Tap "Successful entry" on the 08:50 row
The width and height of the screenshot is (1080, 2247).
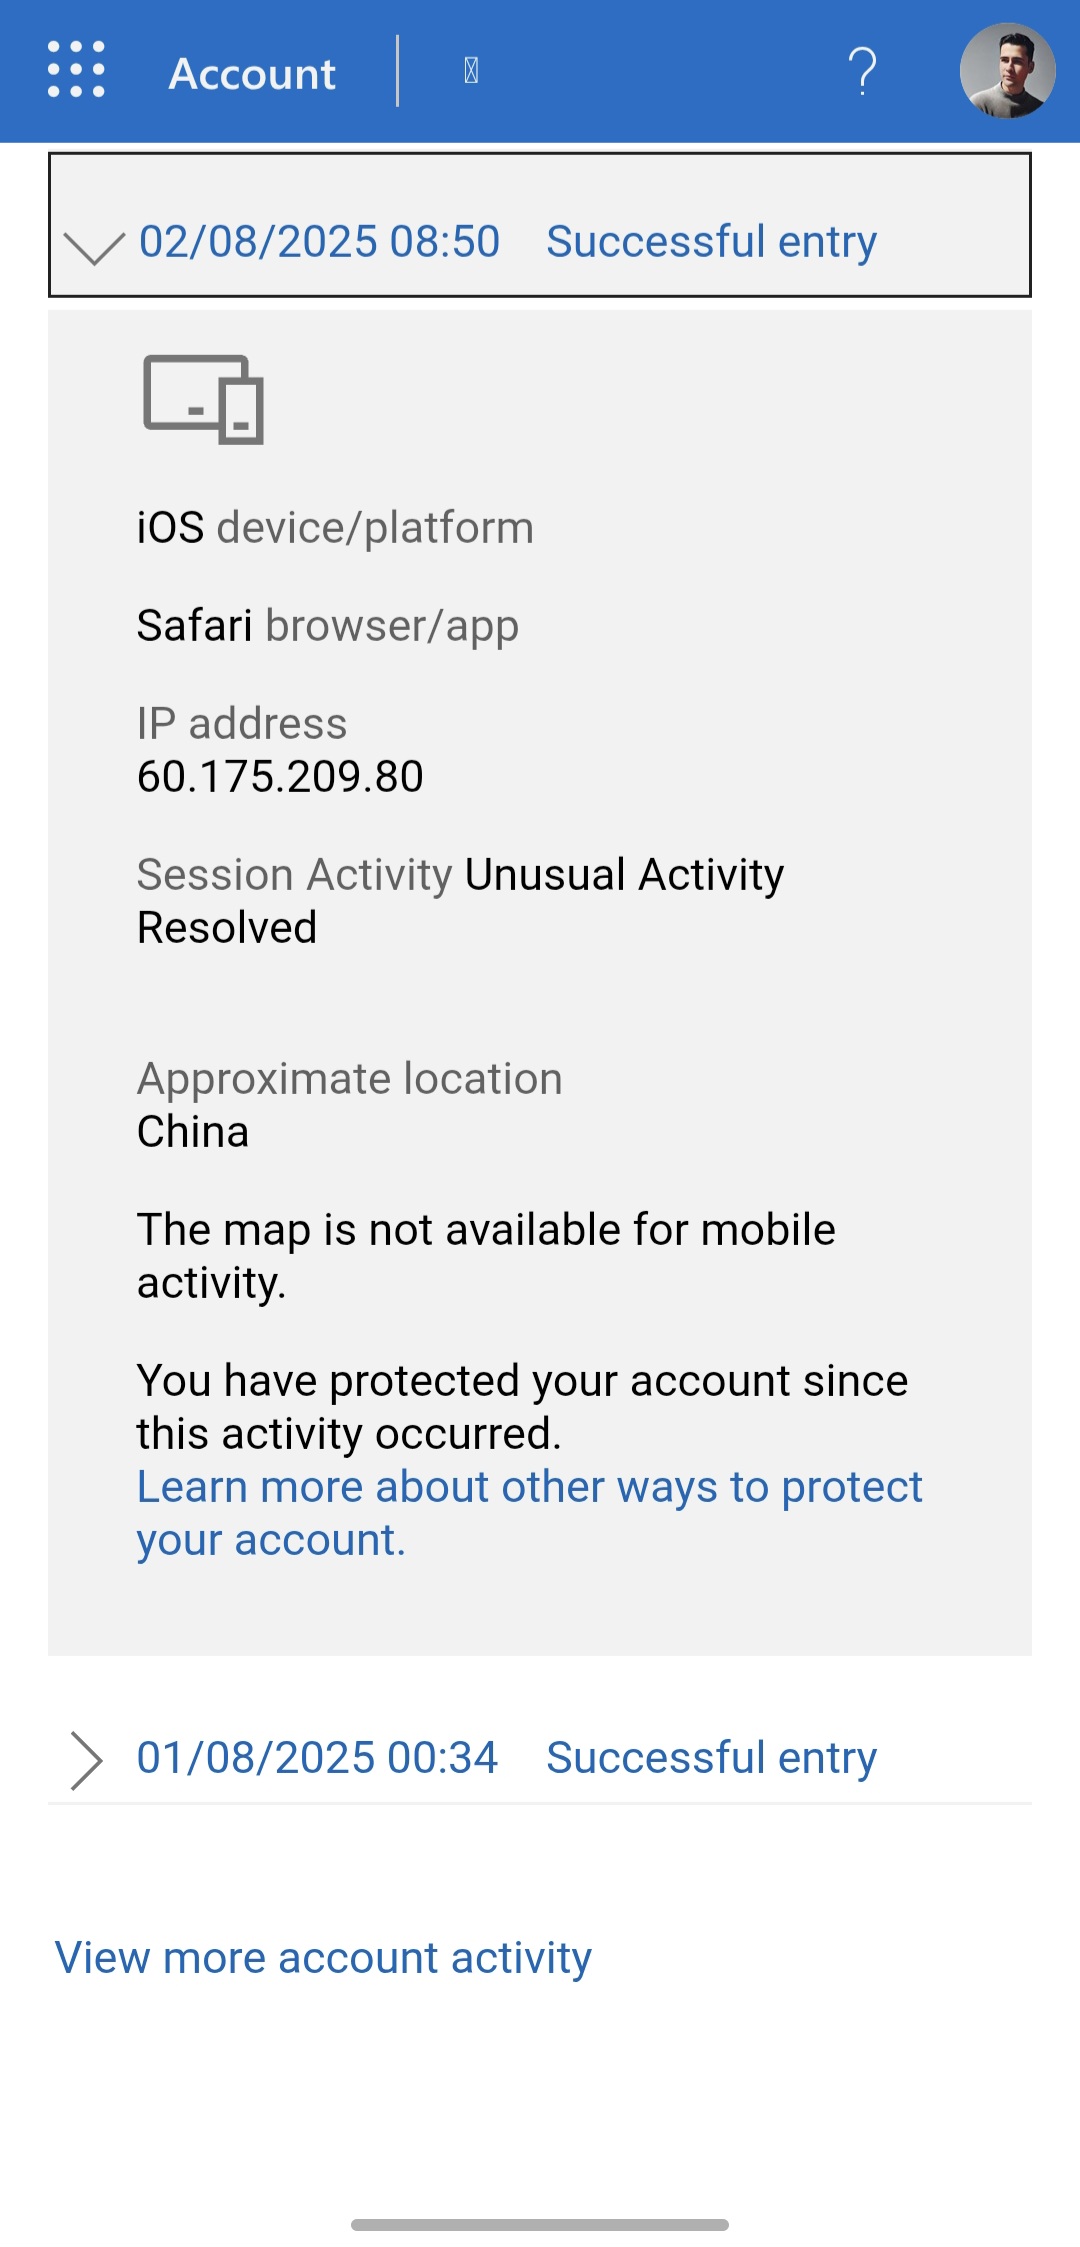[x=711, y=242]
